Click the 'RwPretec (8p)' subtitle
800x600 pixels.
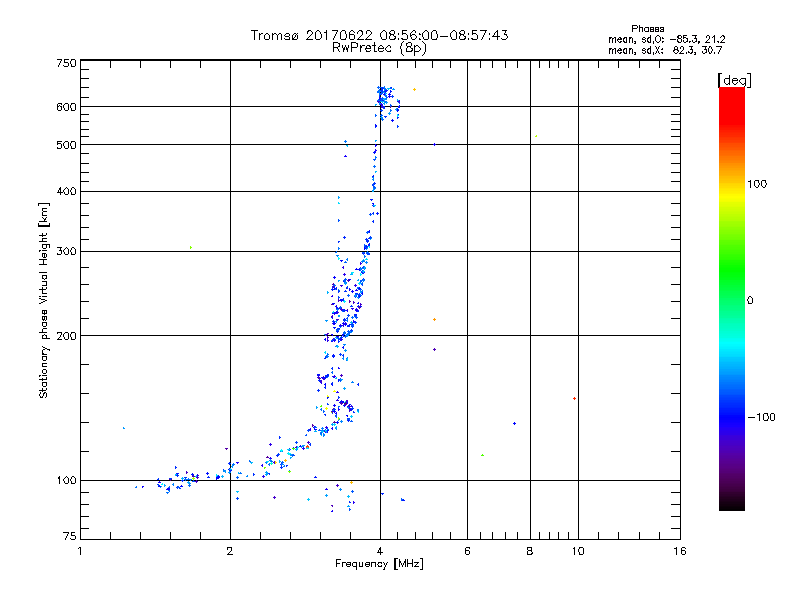379,48
